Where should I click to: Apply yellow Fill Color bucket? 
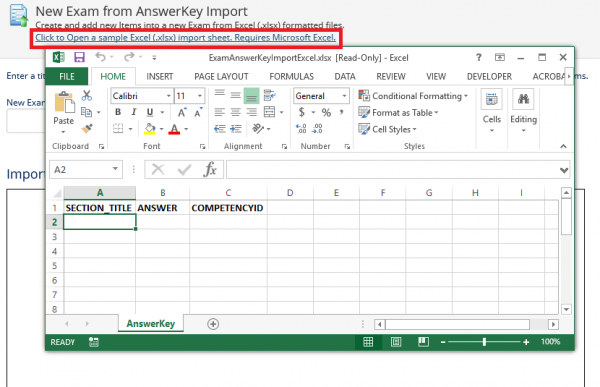point(150,129)
